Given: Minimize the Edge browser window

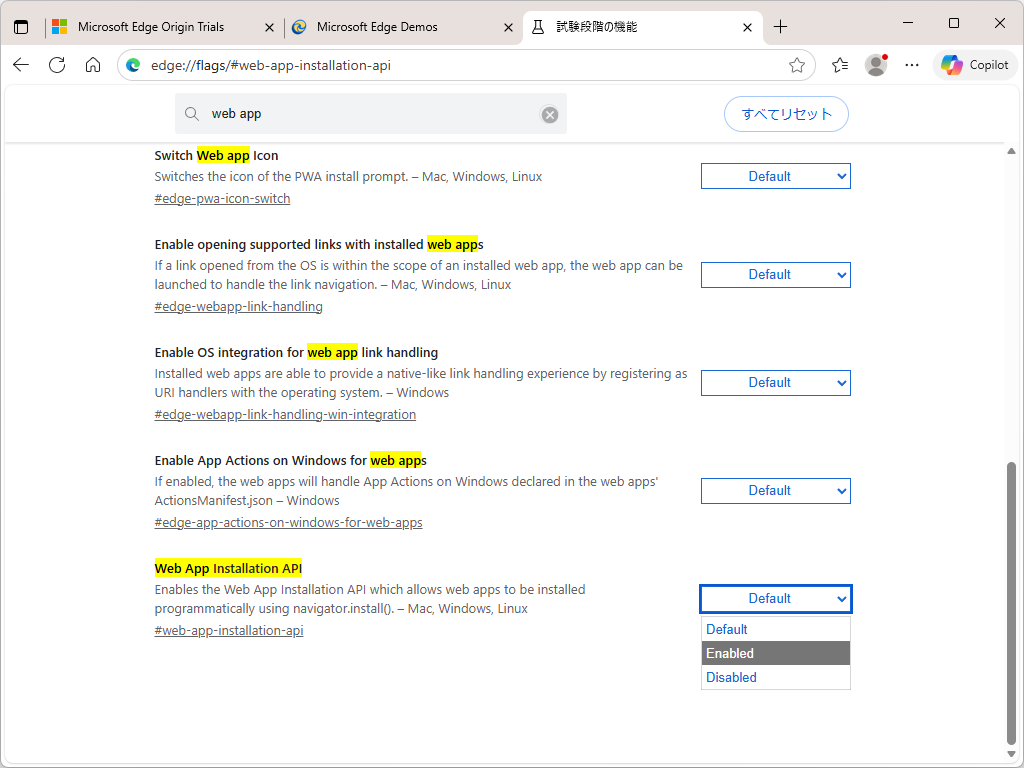Looking at the screenshot, I should (x=908, y=24).
